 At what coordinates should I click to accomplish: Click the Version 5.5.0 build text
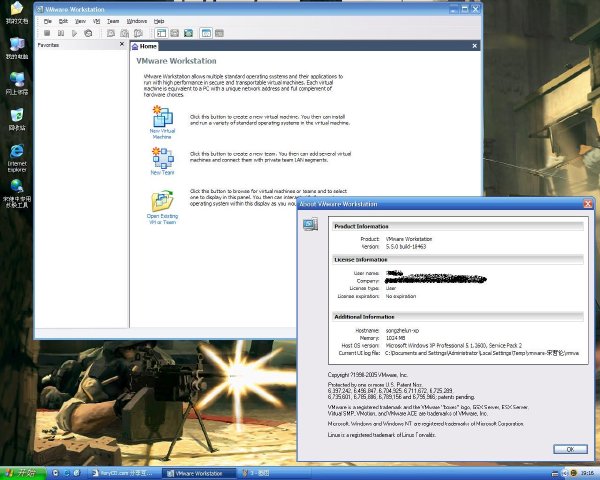tap(406, 247)
